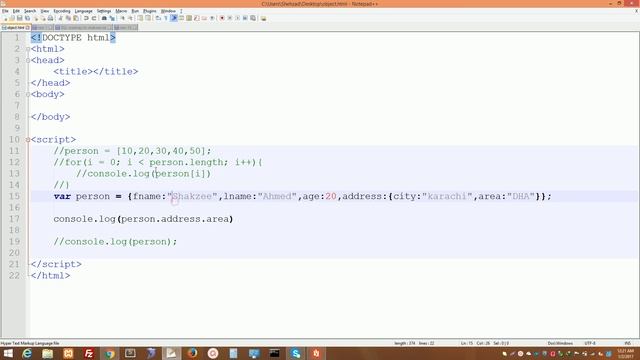This screenshot has width=640, height=360.
Task: Click the Save All toolbar icon
Action: [x=27, y=18]
